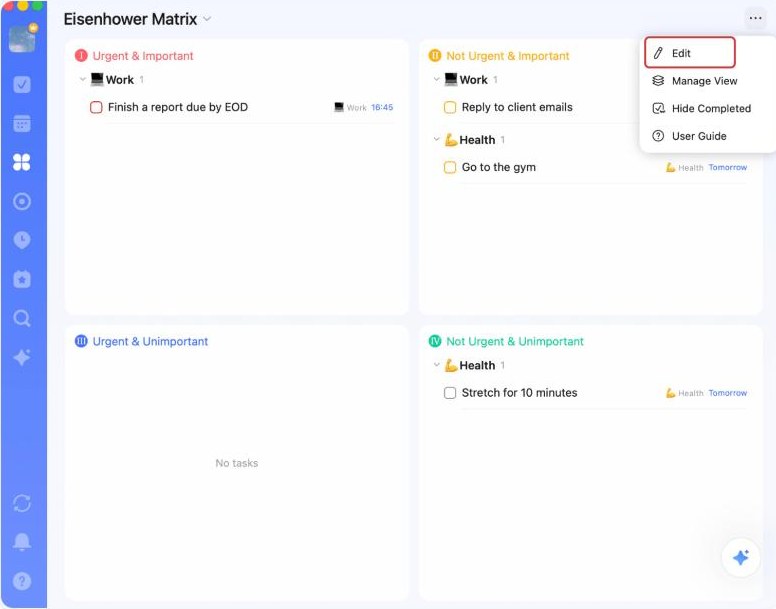Open the task 'Stretch for 10 minutes'
The width and height of the screenshot is (776, 609).
click(520, 393)
